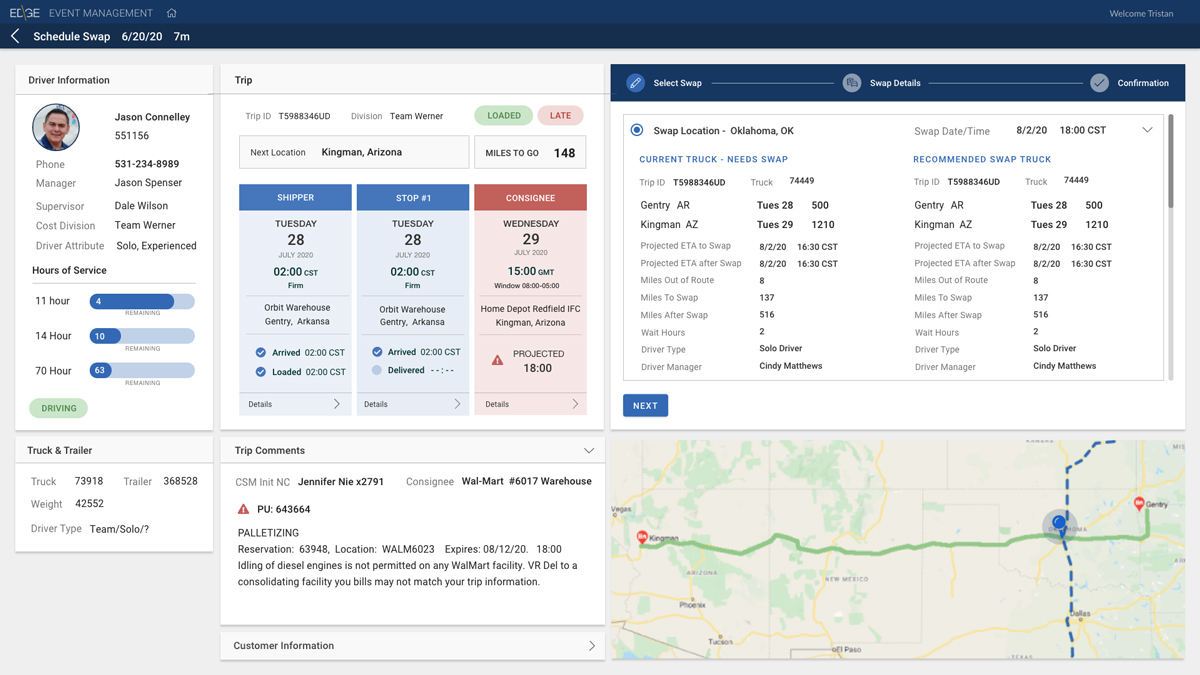Click the red warning icon beside PU: 643664
Screen dimensions: 1200x675
[x=243, y=509]
